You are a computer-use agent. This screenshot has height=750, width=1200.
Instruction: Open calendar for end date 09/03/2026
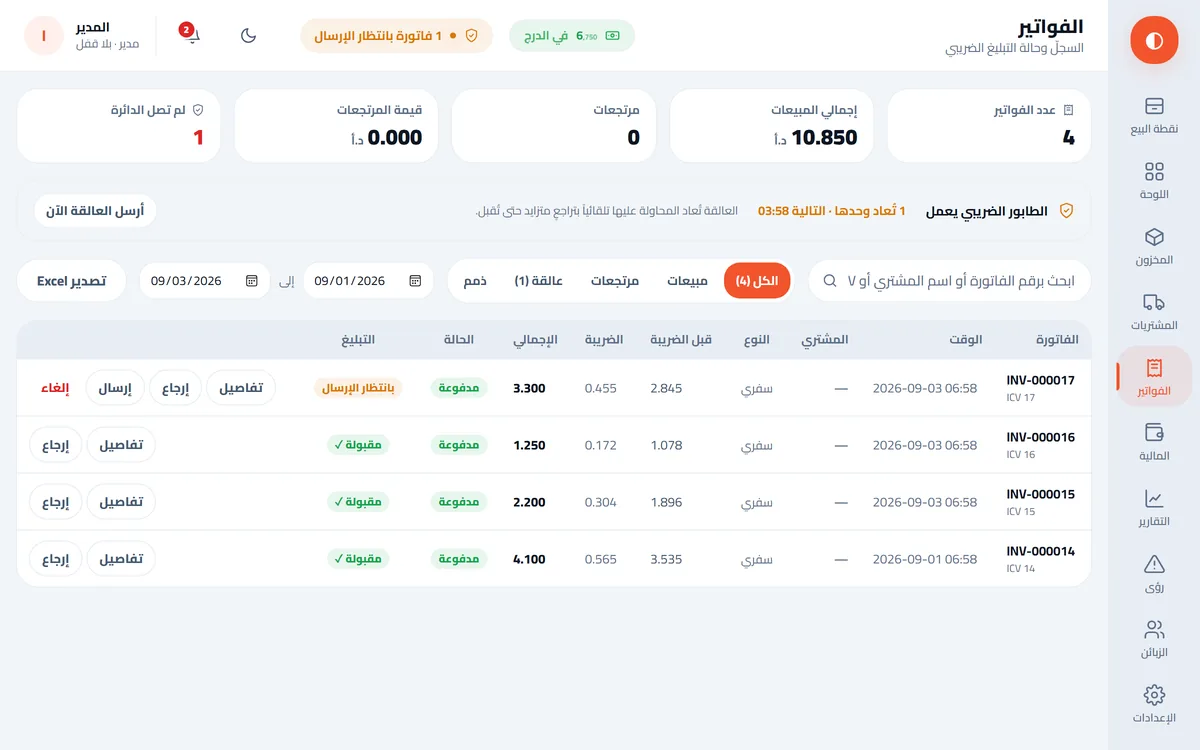tap(252, 281)
